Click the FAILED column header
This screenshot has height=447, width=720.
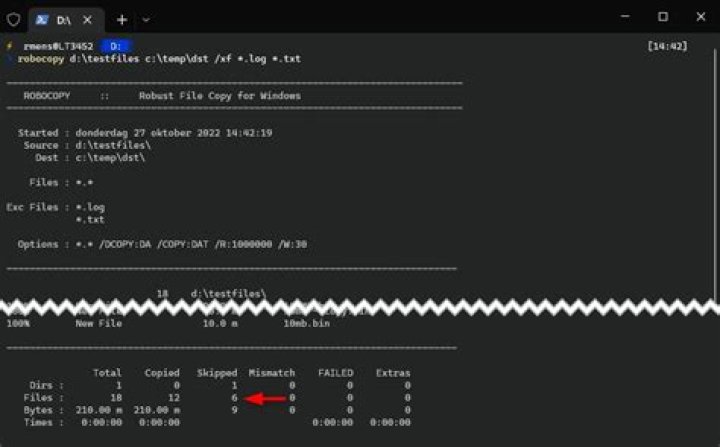[336, 373]
